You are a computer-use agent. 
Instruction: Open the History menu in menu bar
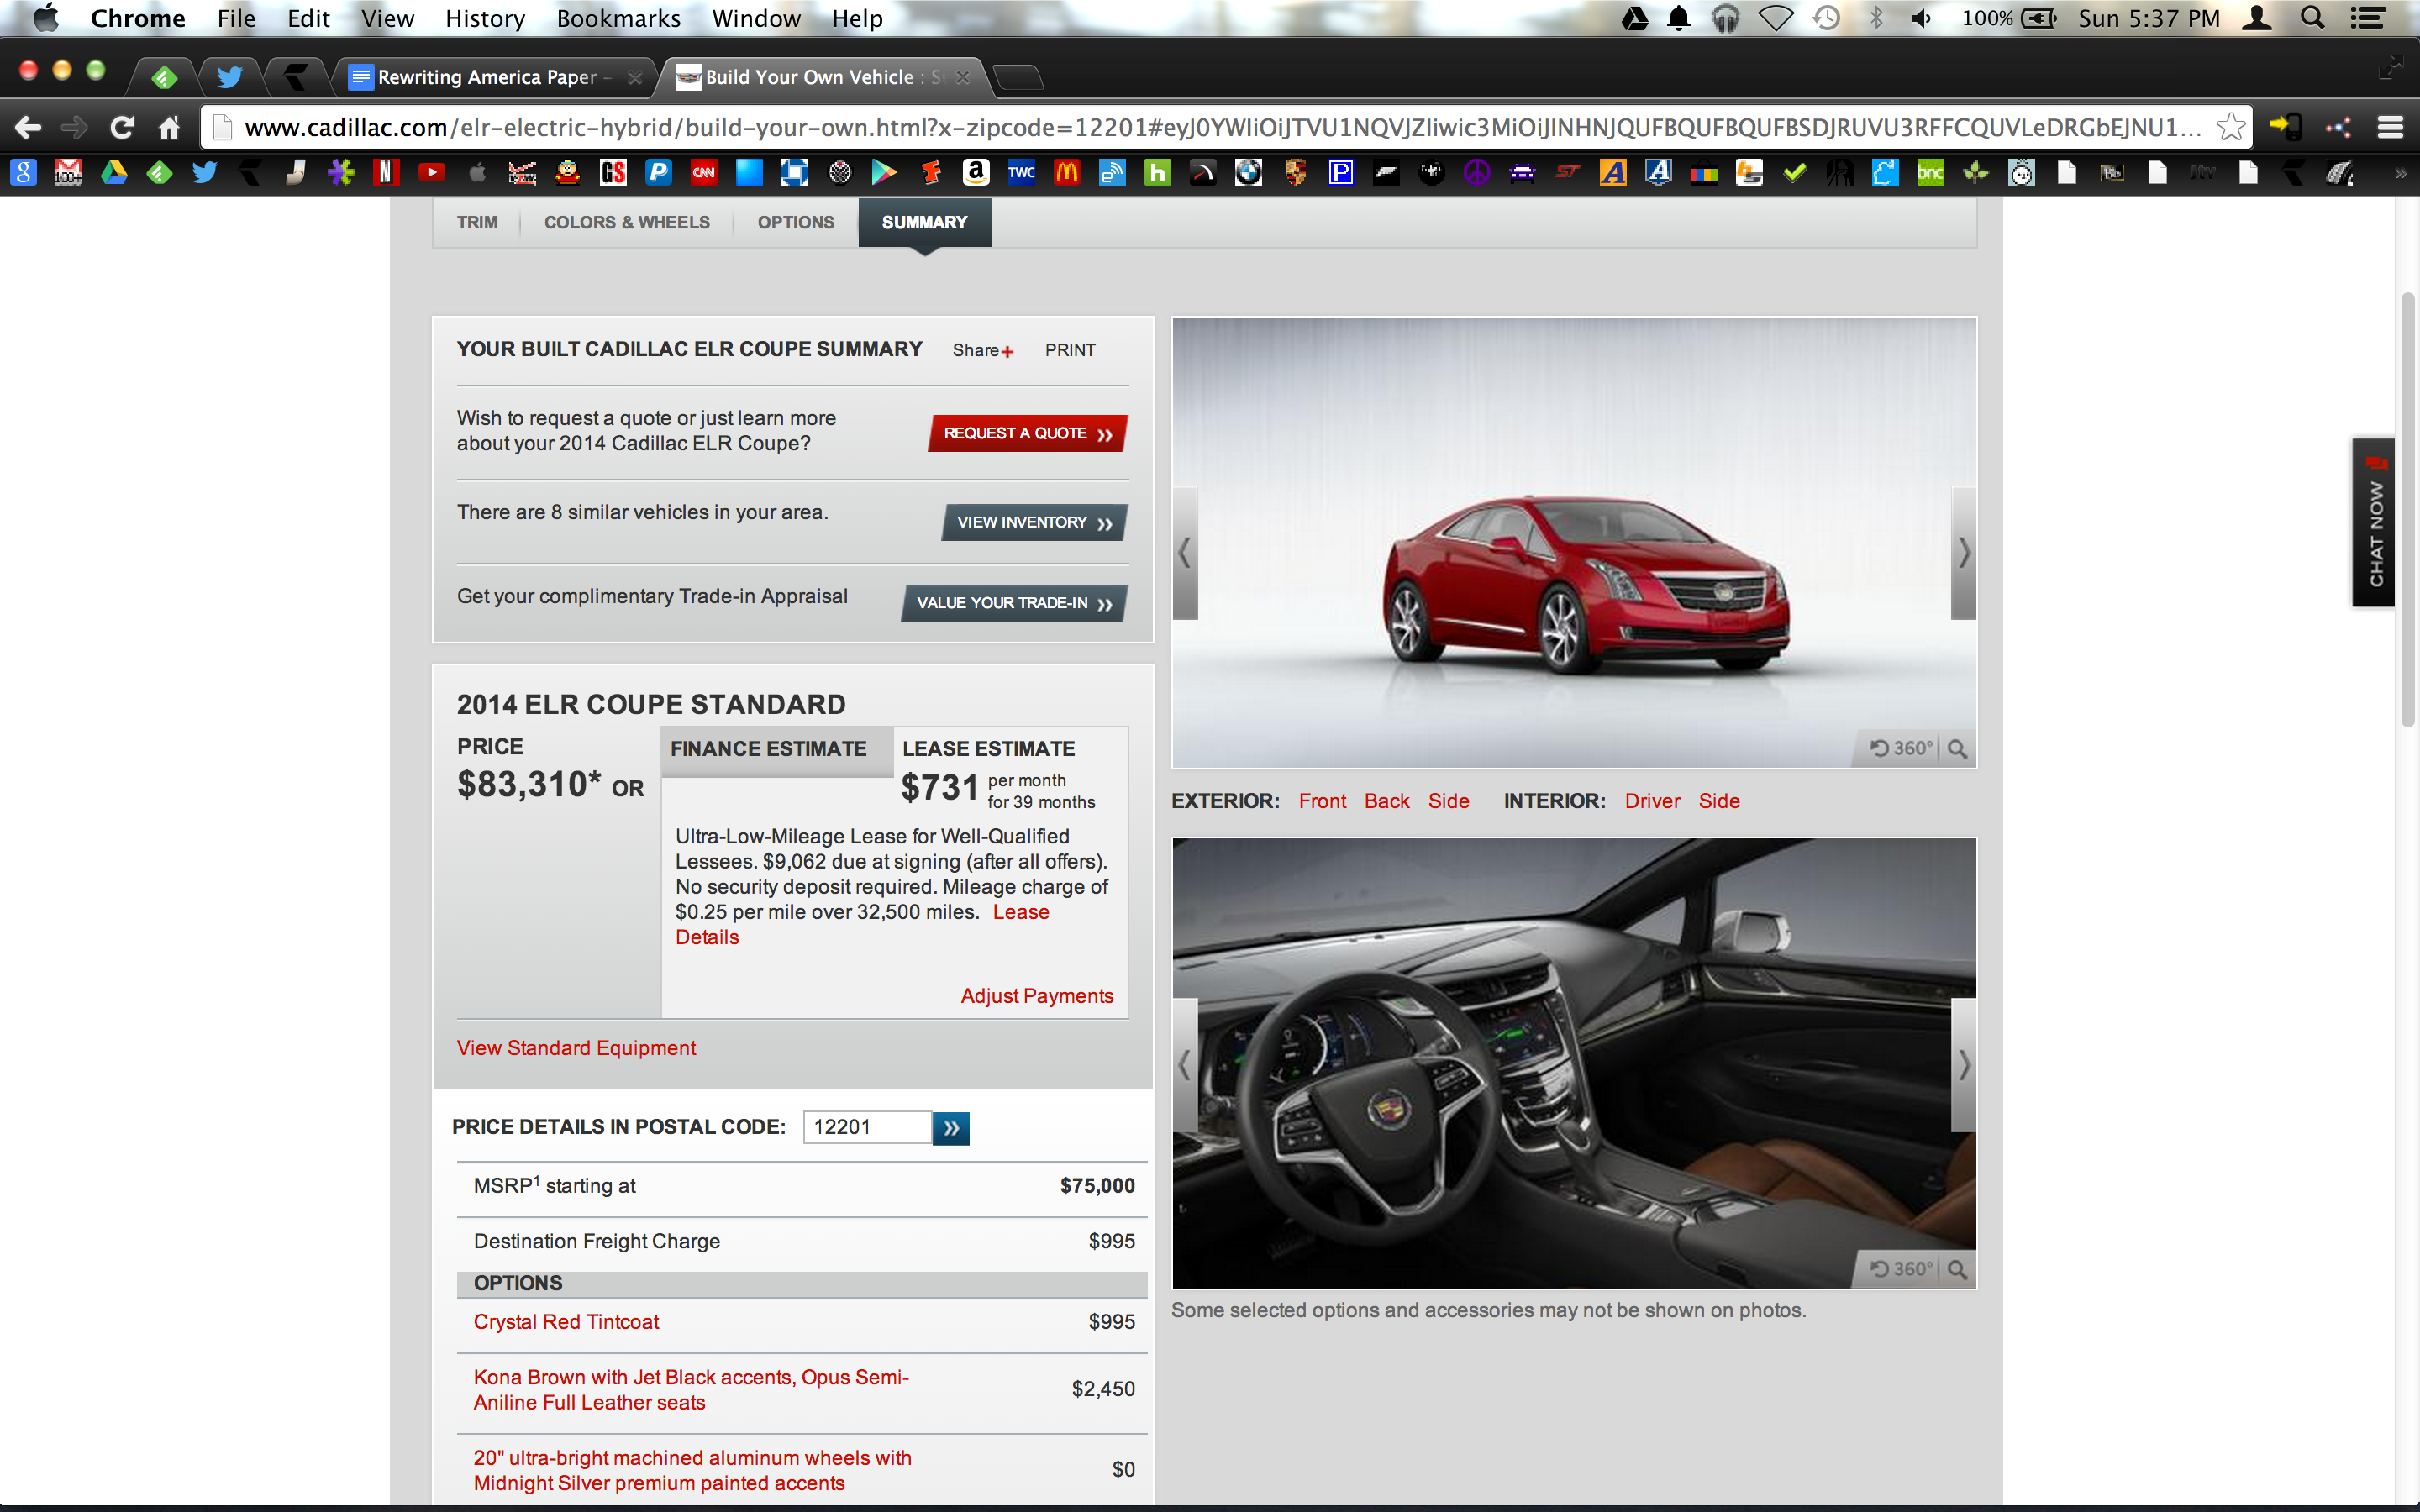click(x=485, y=18)
